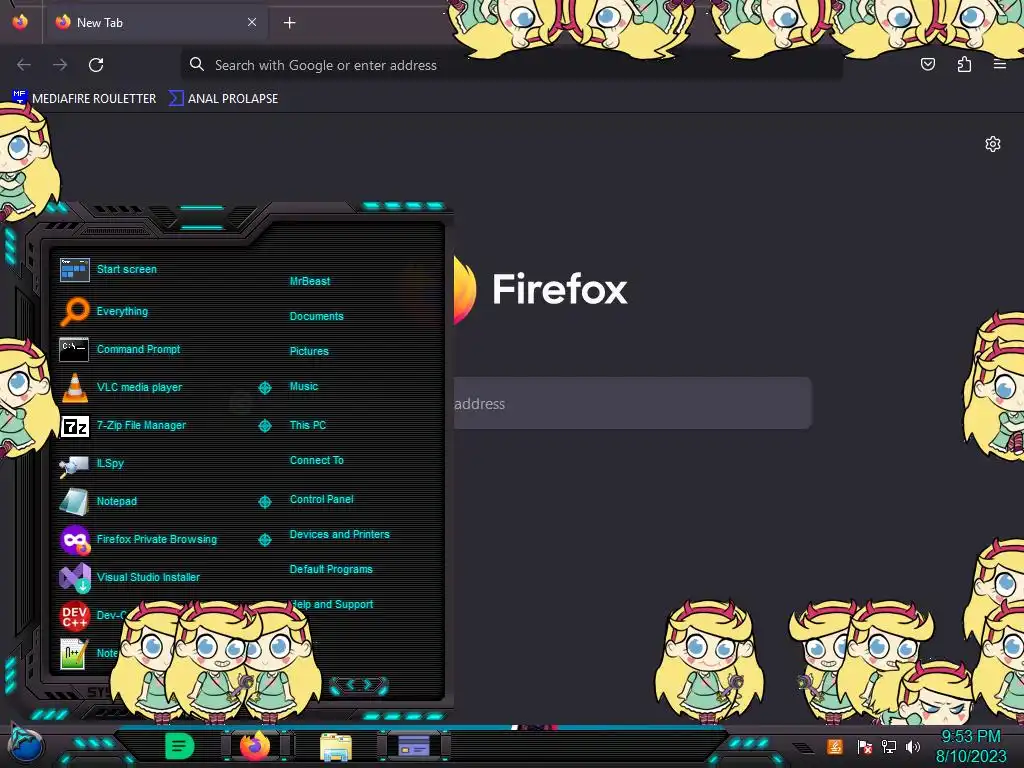Expand the Notepad jump list arrow
Screen dimensions: 1024x768
[x=264, y=502]
